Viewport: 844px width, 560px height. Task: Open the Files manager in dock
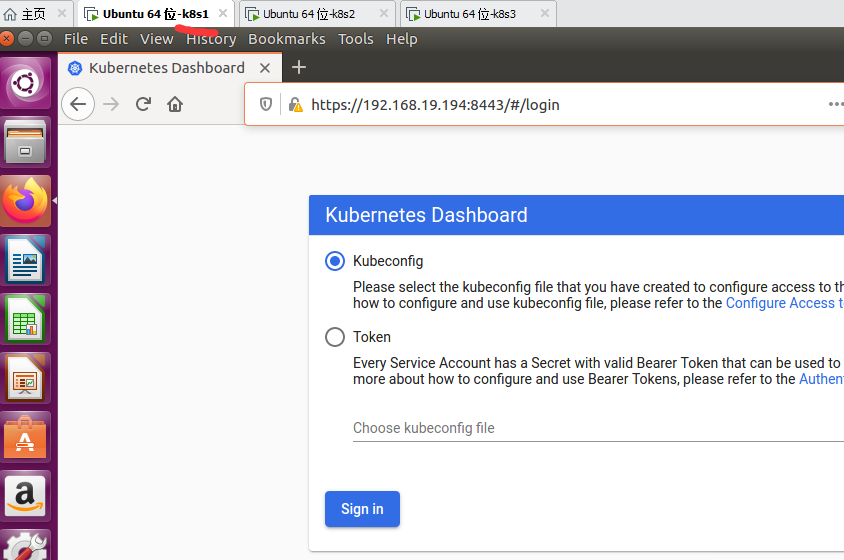click(x=25, y=142)
